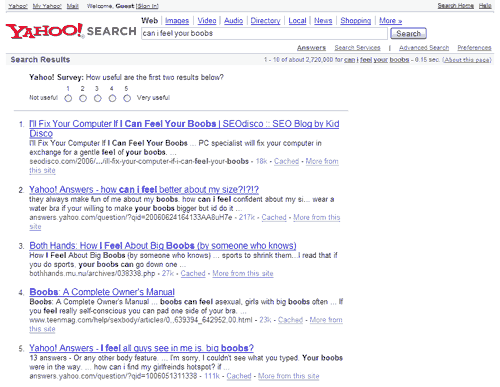Choose survey rating 4 radio button

pyautogui.click(x=112, y=98)
